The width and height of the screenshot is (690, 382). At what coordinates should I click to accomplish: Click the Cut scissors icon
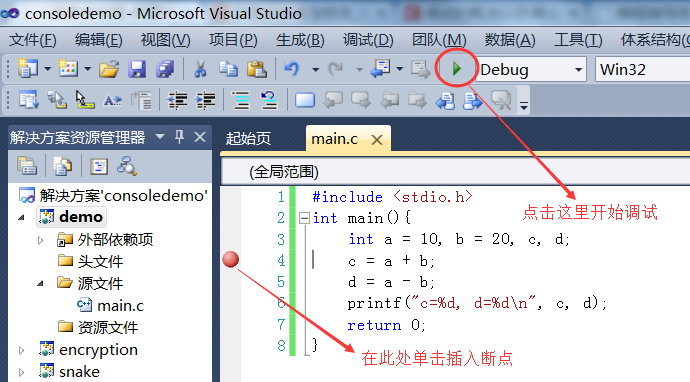click(200, 69)
